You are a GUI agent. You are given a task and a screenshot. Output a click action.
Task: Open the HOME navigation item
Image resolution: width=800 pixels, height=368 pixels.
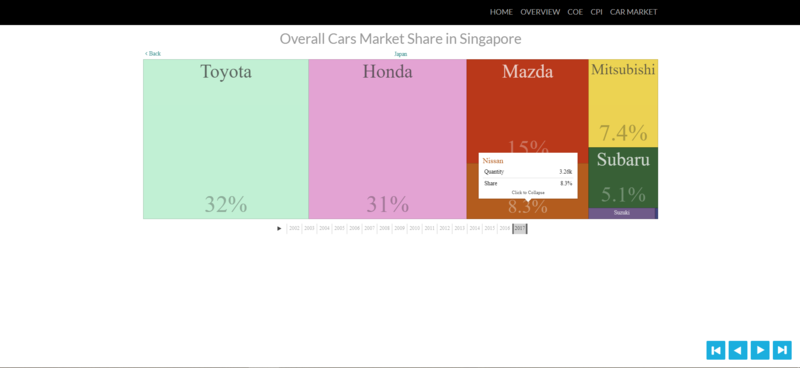501,12
